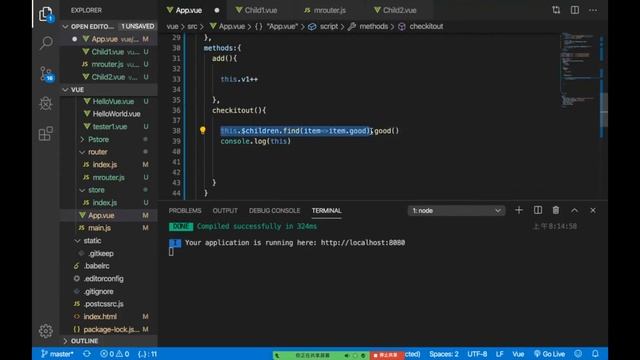The image size is (640, 360).
Task: Synchronize changes in the status bar
Action: 87,354
